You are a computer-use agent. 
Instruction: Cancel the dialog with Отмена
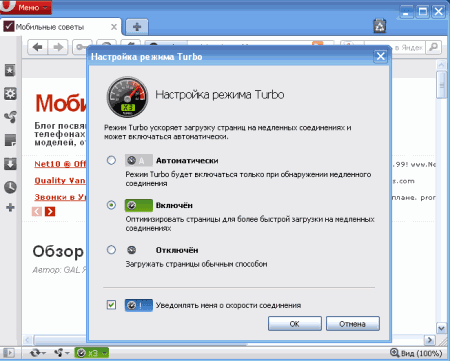pos(353,324)
